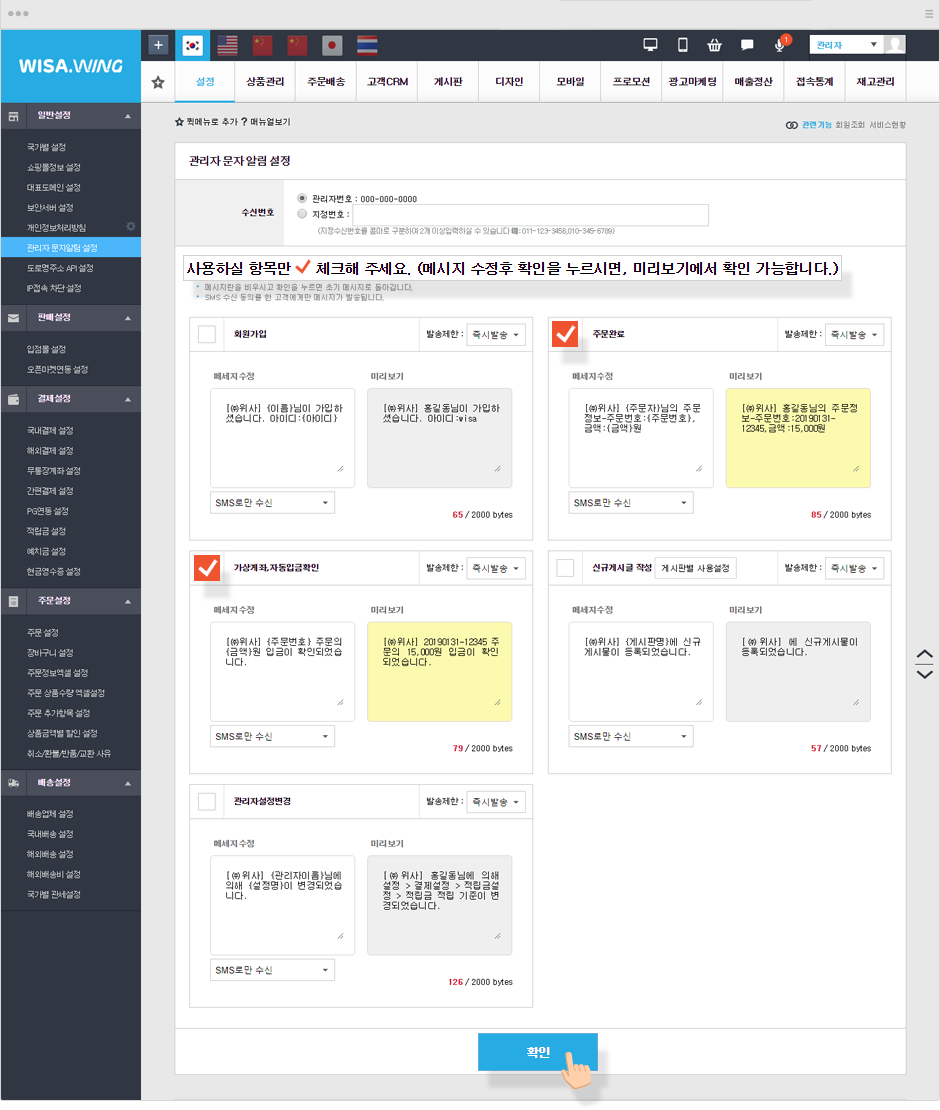Screen dimensions: 940x1110
Task: Check the 관리자설정변경 checkbox
Action: (207, 801)
